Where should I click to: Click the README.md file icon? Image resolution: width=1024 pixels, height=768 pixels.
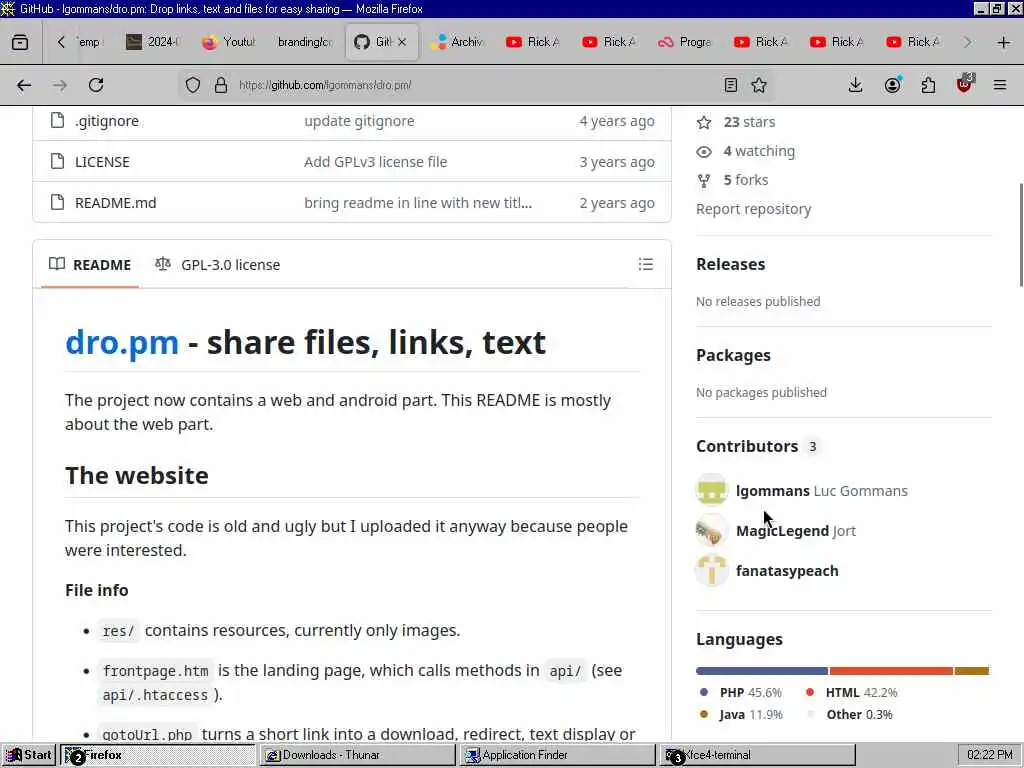click(x=57, y=202)
